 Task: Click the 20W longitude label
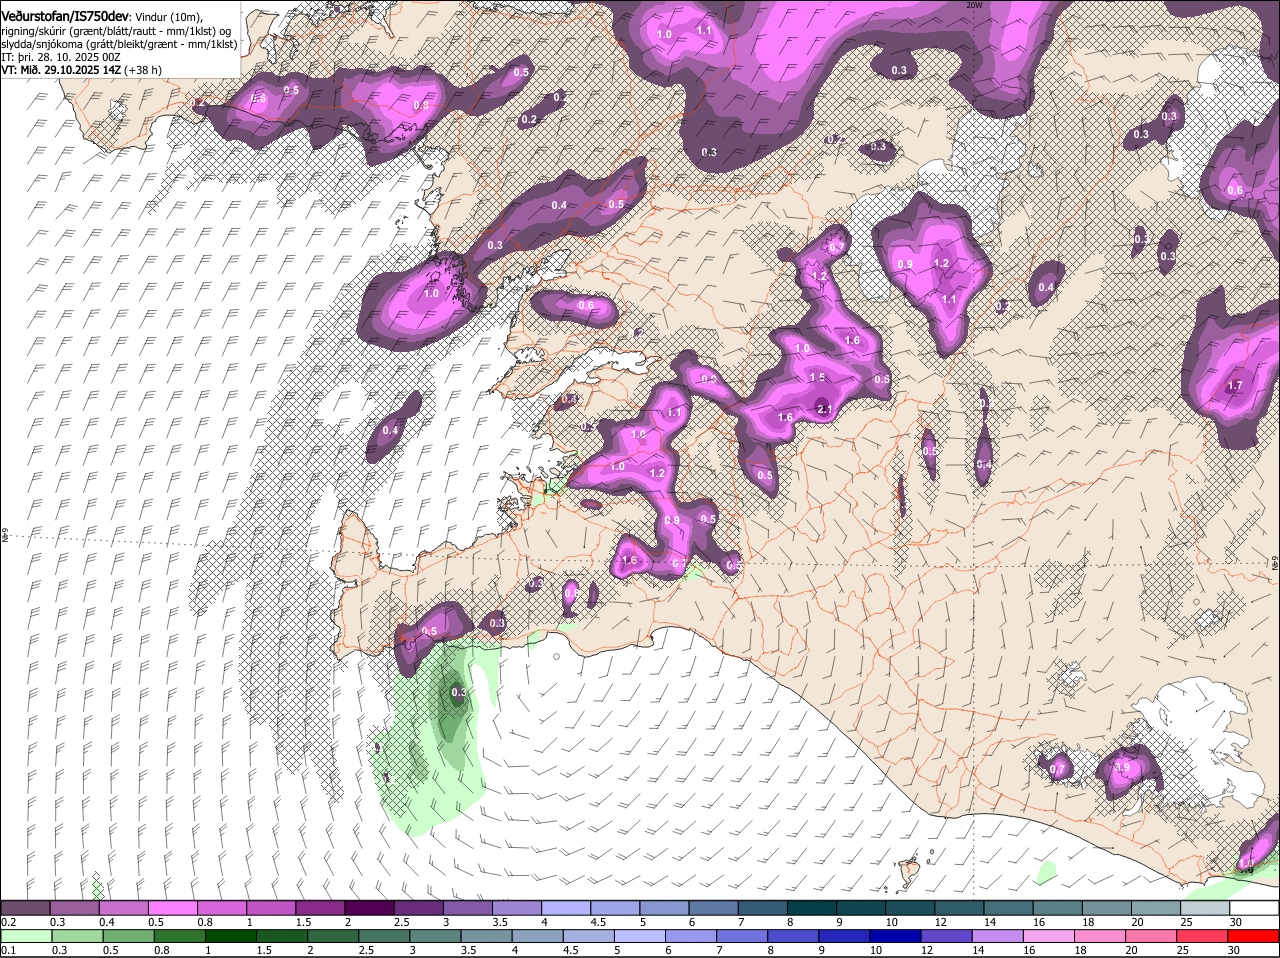pyautogui.click(x=974, y=5)
